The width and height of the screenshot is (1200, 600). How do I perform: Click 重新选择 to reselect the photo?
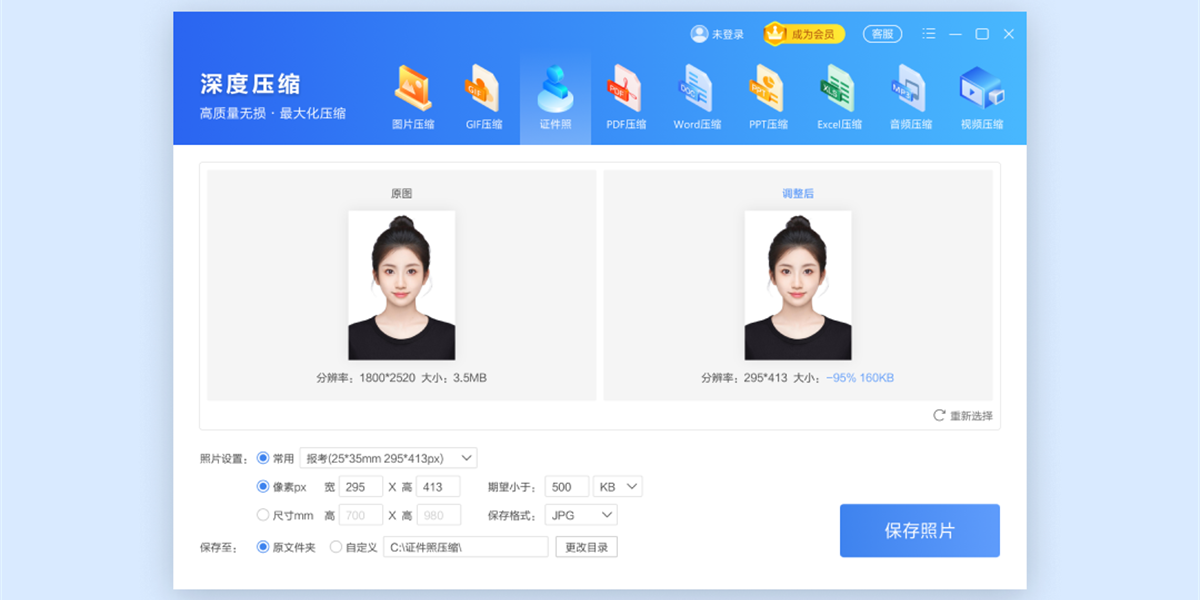tap(963, 416)
